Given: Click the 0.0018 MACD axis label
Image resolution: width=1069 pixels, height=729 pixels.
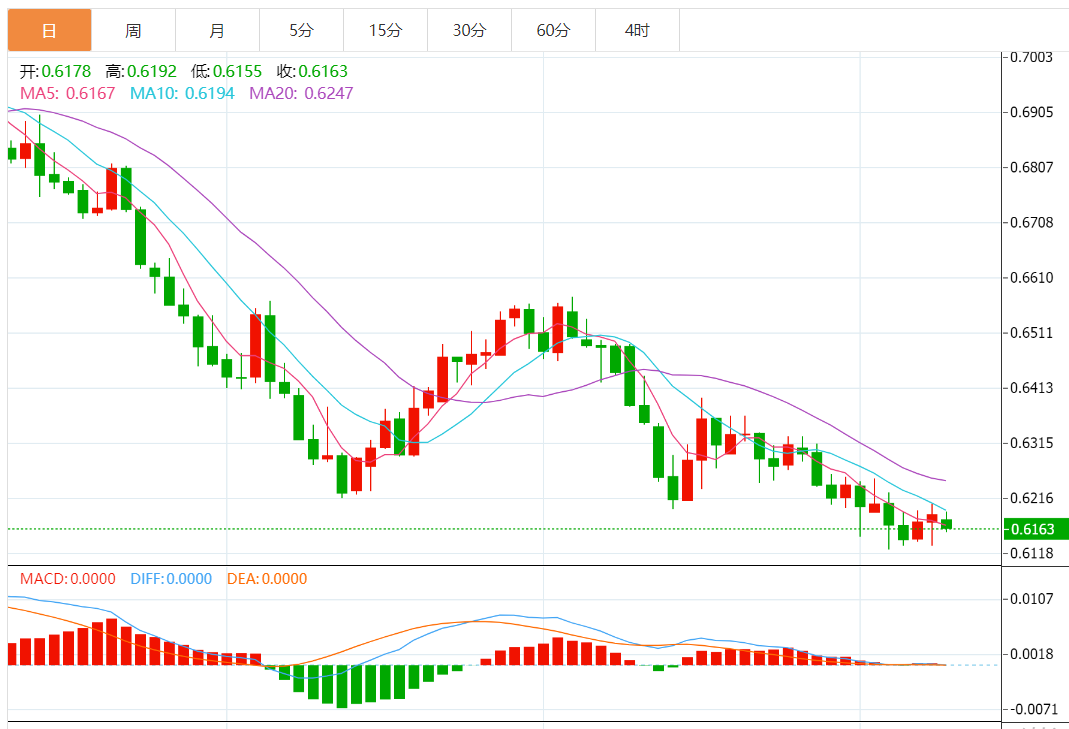Looking at the screenshot, I should point(1031,654).
